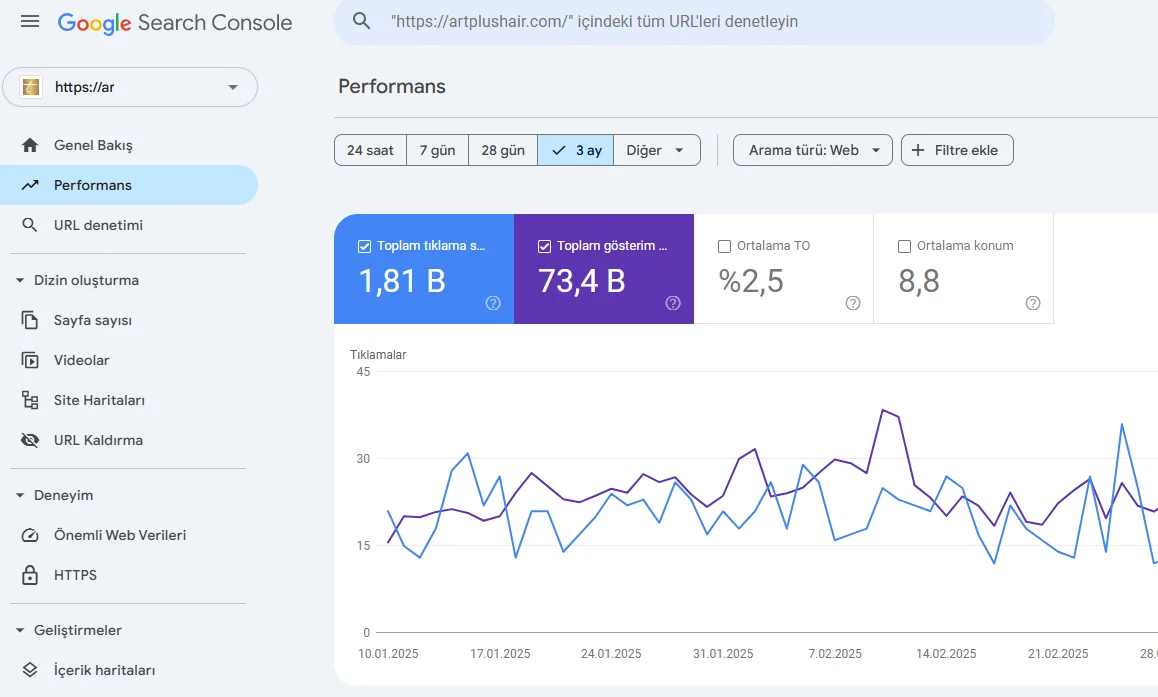Click the Genel Bakış home icon
This screenshot has height=697, width=1158.
pyautogui.click(x=30, y=145)
